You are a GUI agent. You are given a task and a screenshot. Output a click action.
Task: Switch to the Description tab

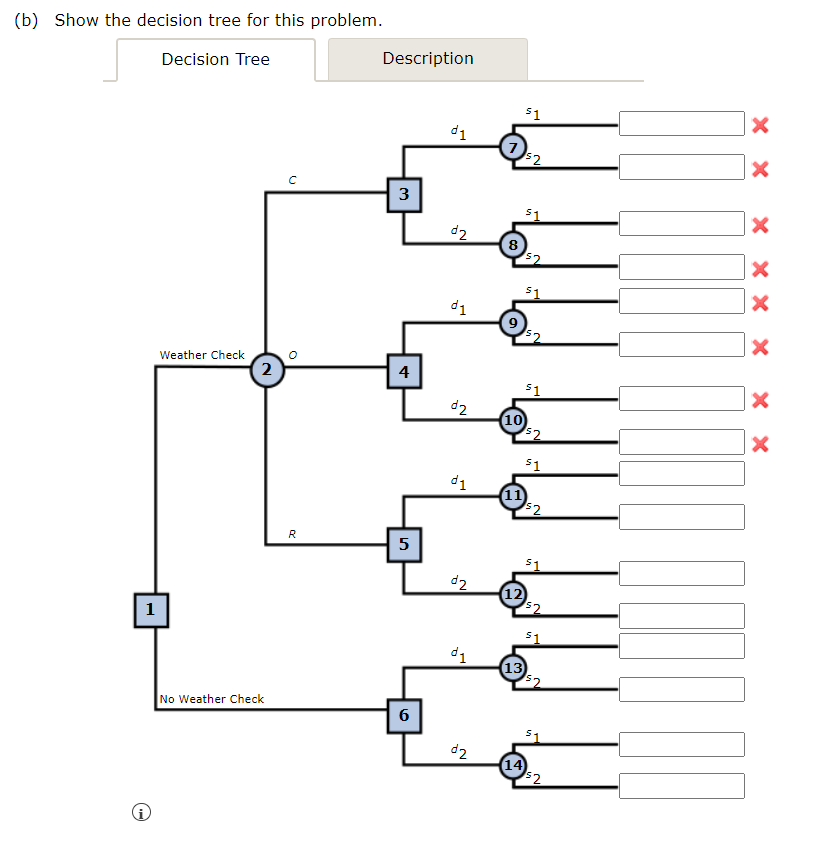[x=427, y=59]
